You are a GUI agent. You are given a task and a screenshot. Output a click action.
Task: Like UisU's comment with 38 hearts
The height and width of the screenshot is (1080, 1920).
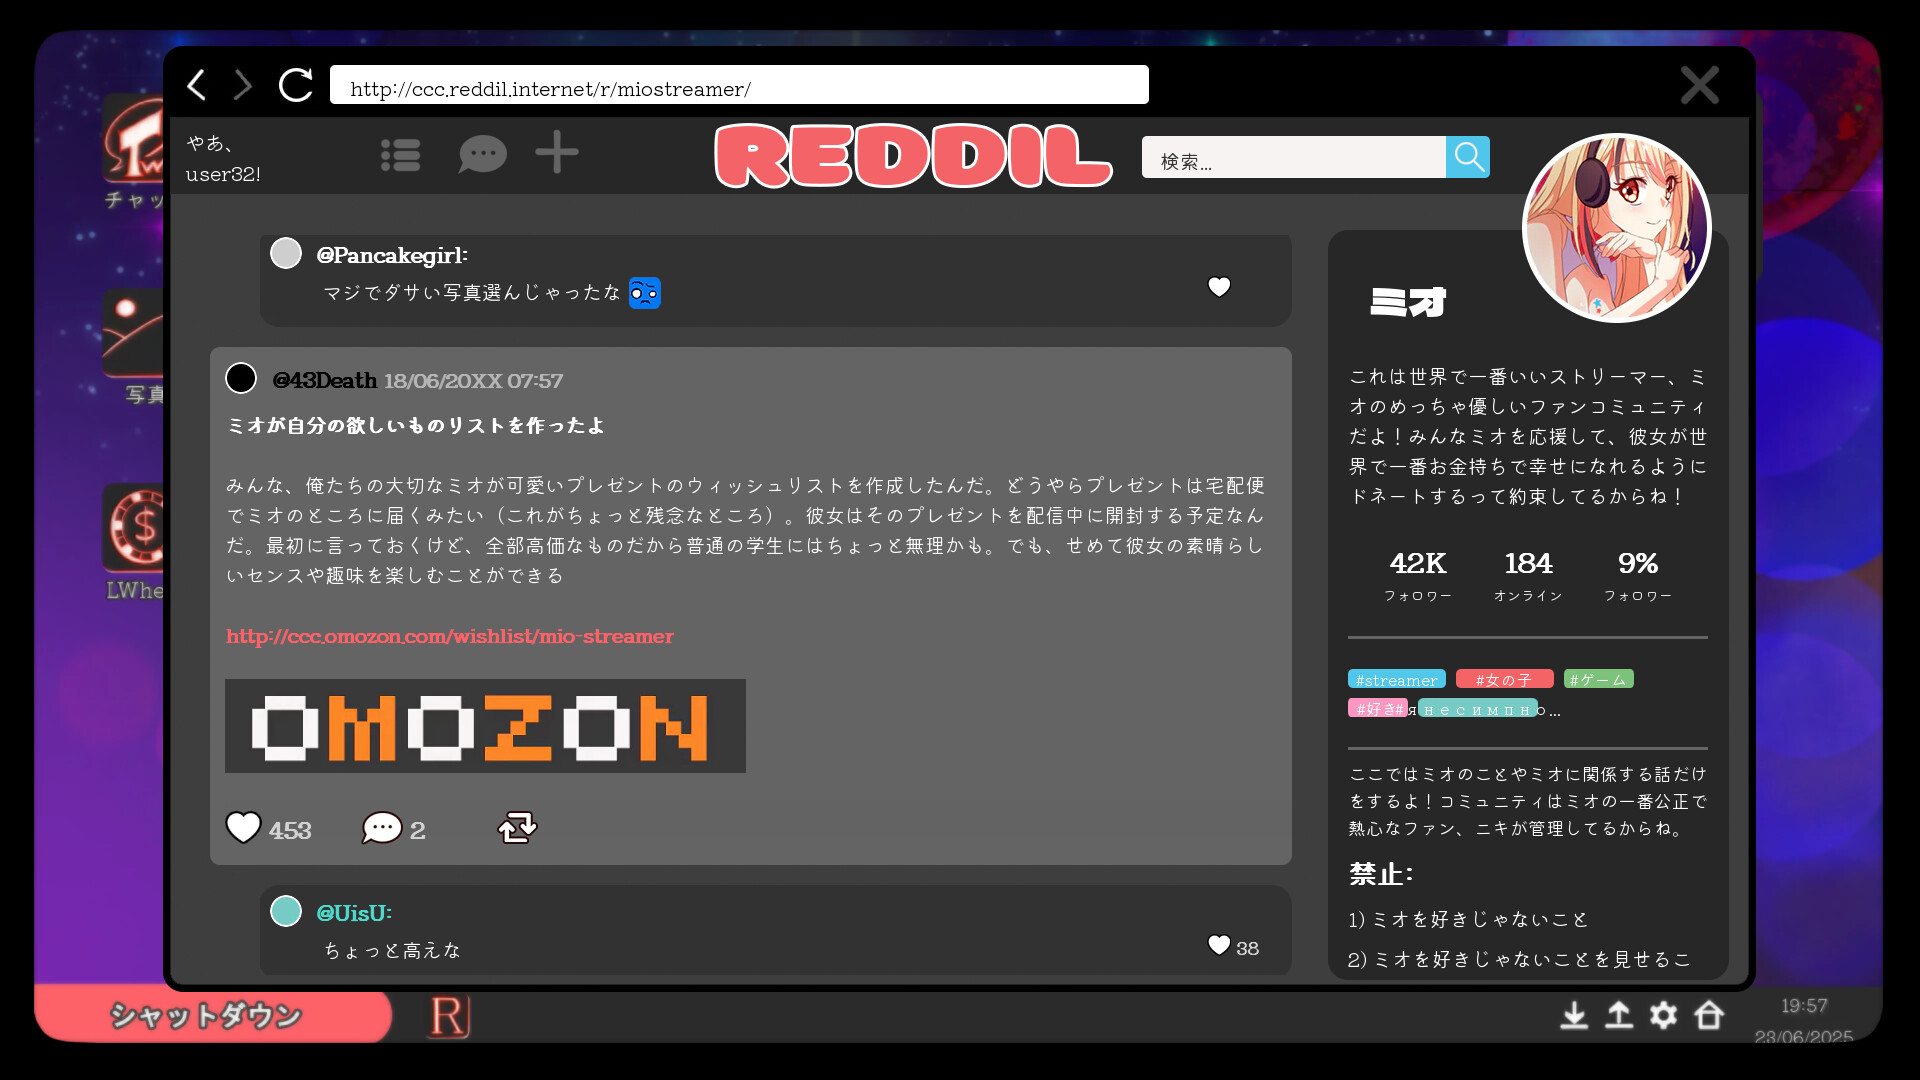pos(1218,945)
